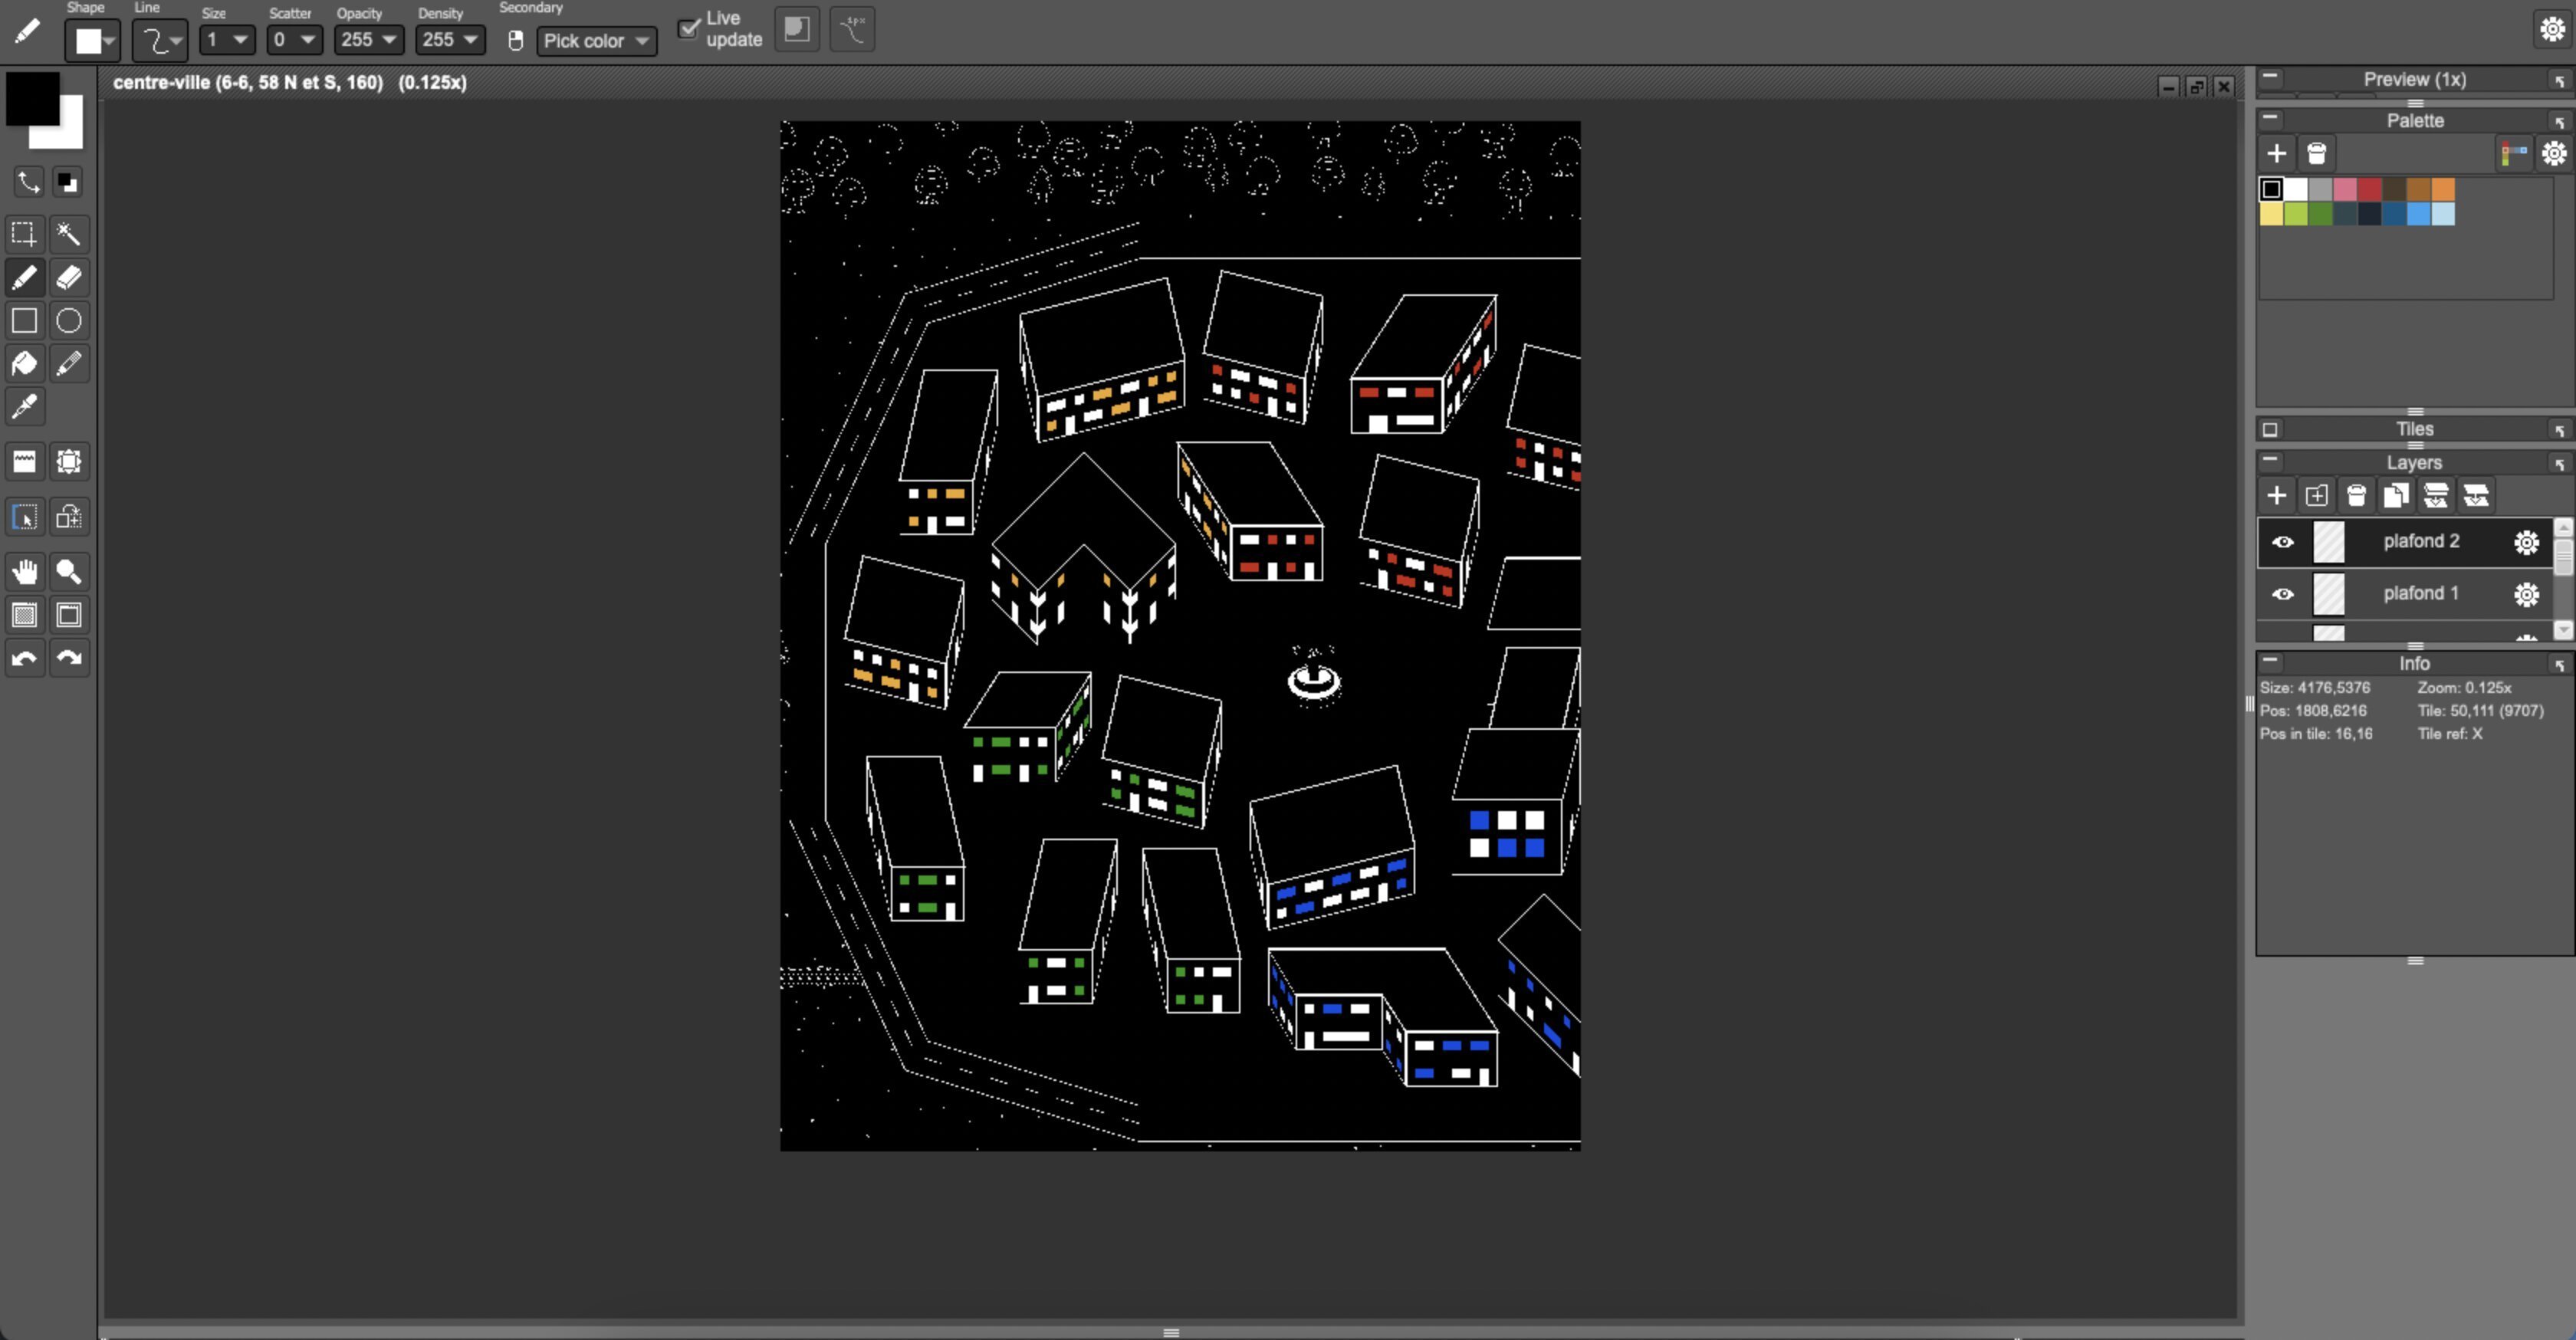
Task: Delete the selected layer
Action: click(x=2357, y=496)
